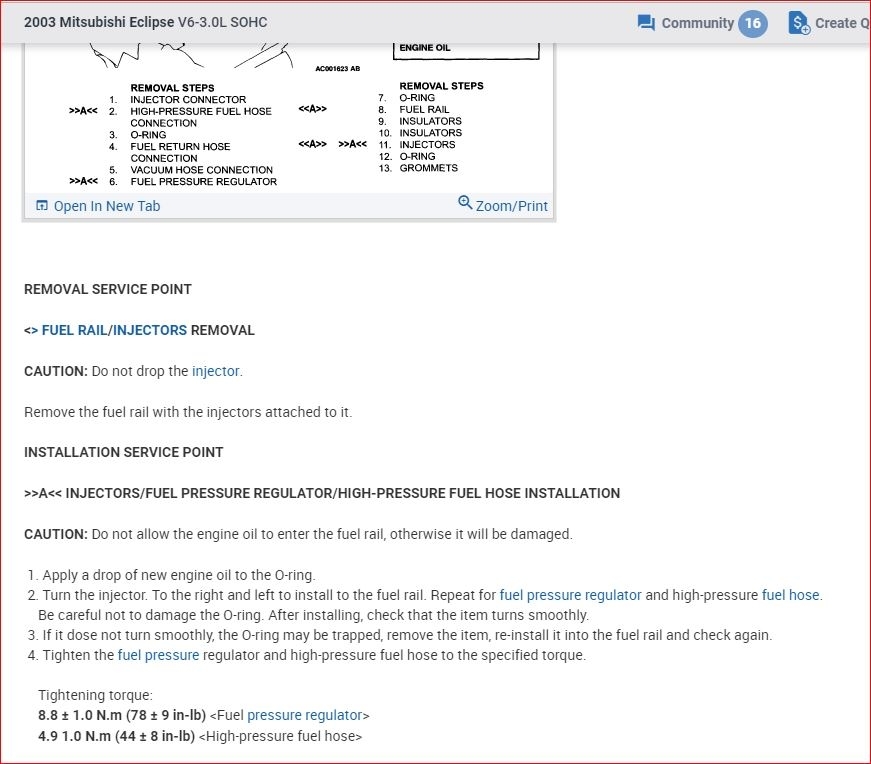Open the Community chat icon
The image size is (871, 764).
[x=646, y=23]
